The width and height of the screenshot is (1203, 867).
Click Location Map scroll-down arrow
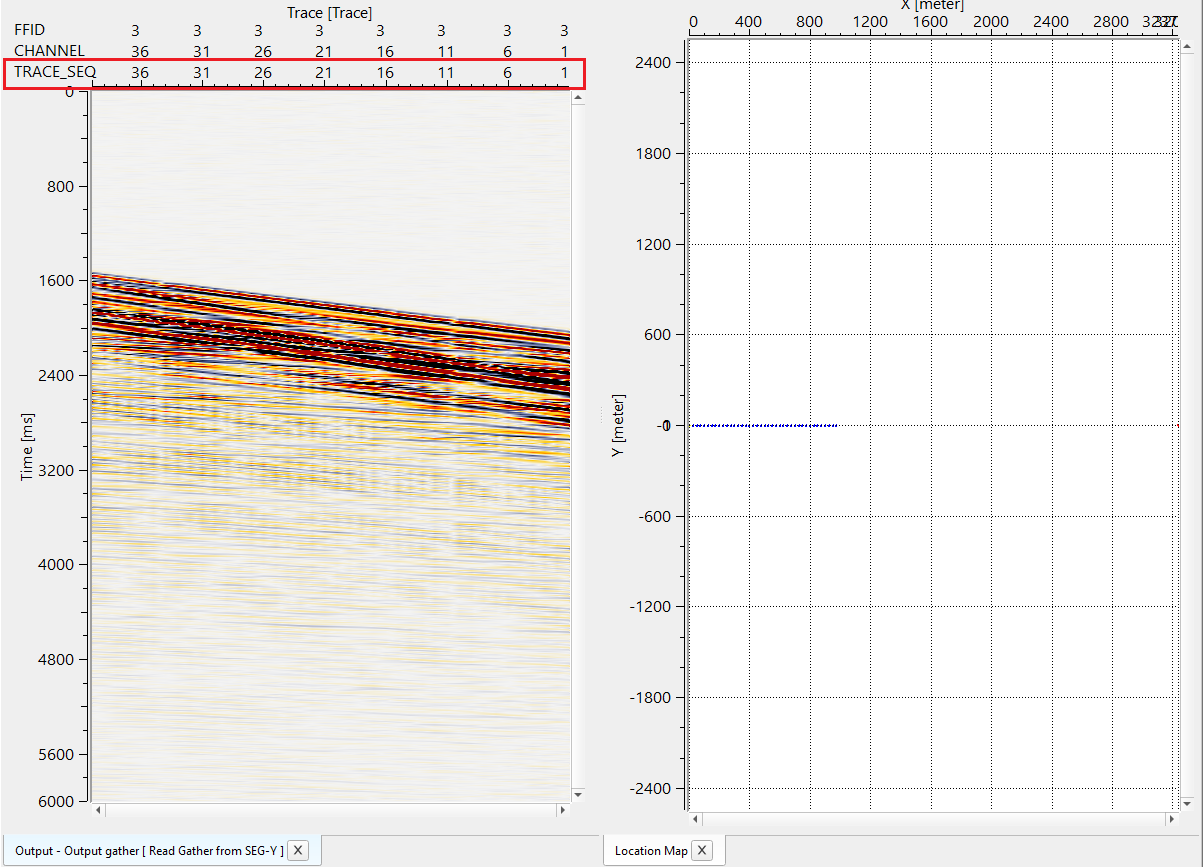1186,803
